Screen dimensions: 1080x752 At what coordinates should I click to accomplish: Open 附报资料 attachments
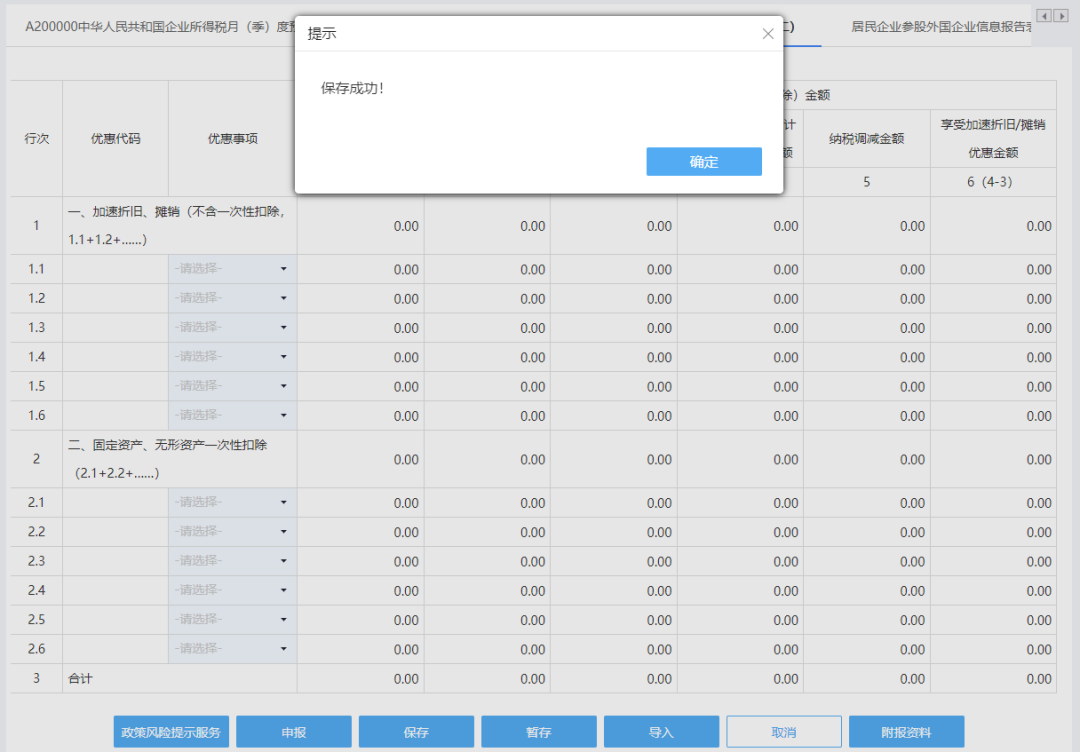tap(906, 732)
